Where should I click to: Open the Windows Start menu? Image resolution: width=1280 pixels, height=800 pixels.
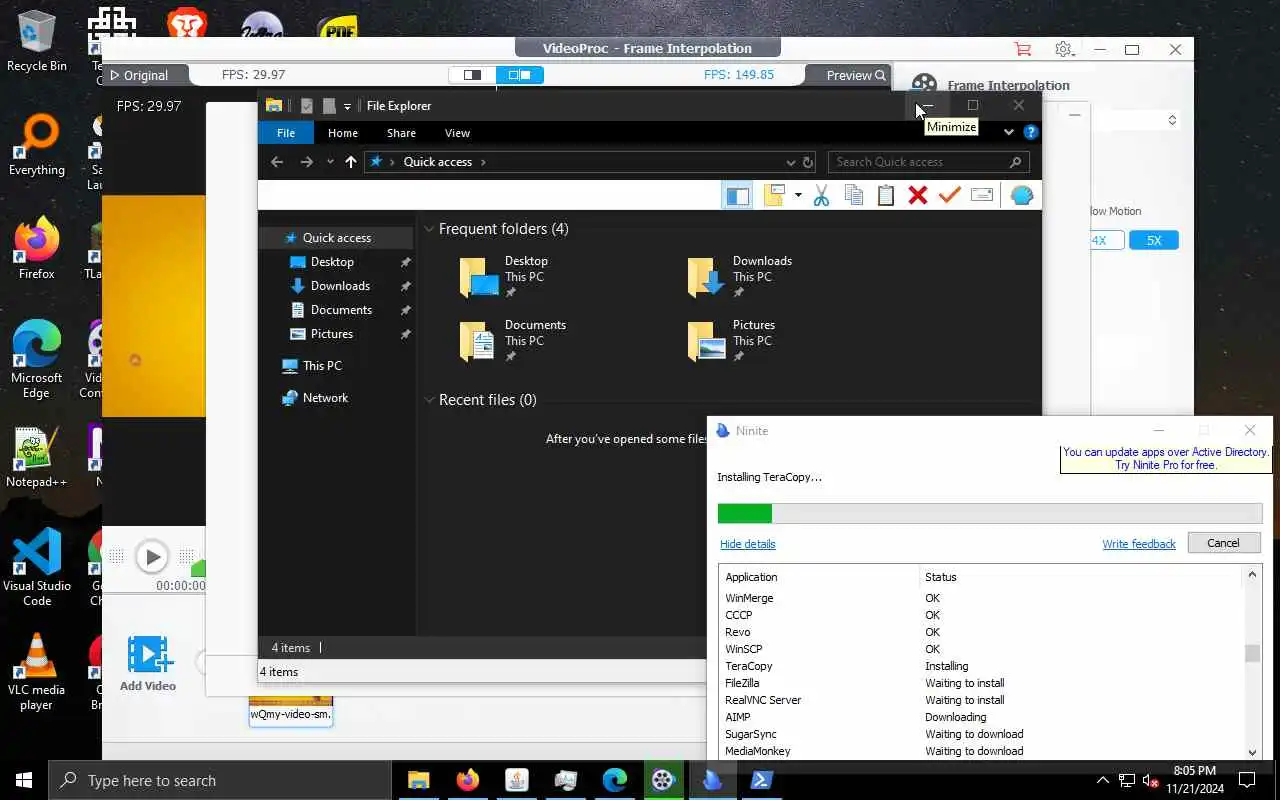pos(24,780)
